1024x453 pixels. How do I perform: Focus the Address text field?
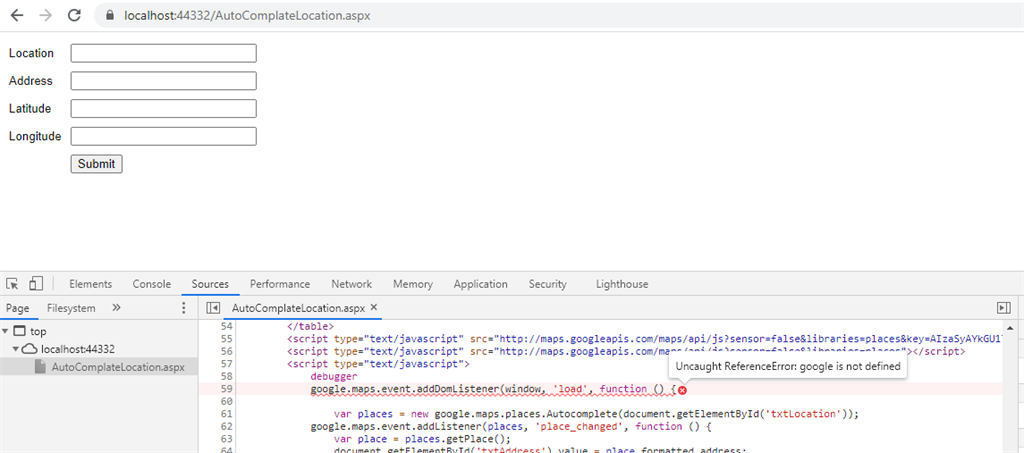[x=163, y=81]
